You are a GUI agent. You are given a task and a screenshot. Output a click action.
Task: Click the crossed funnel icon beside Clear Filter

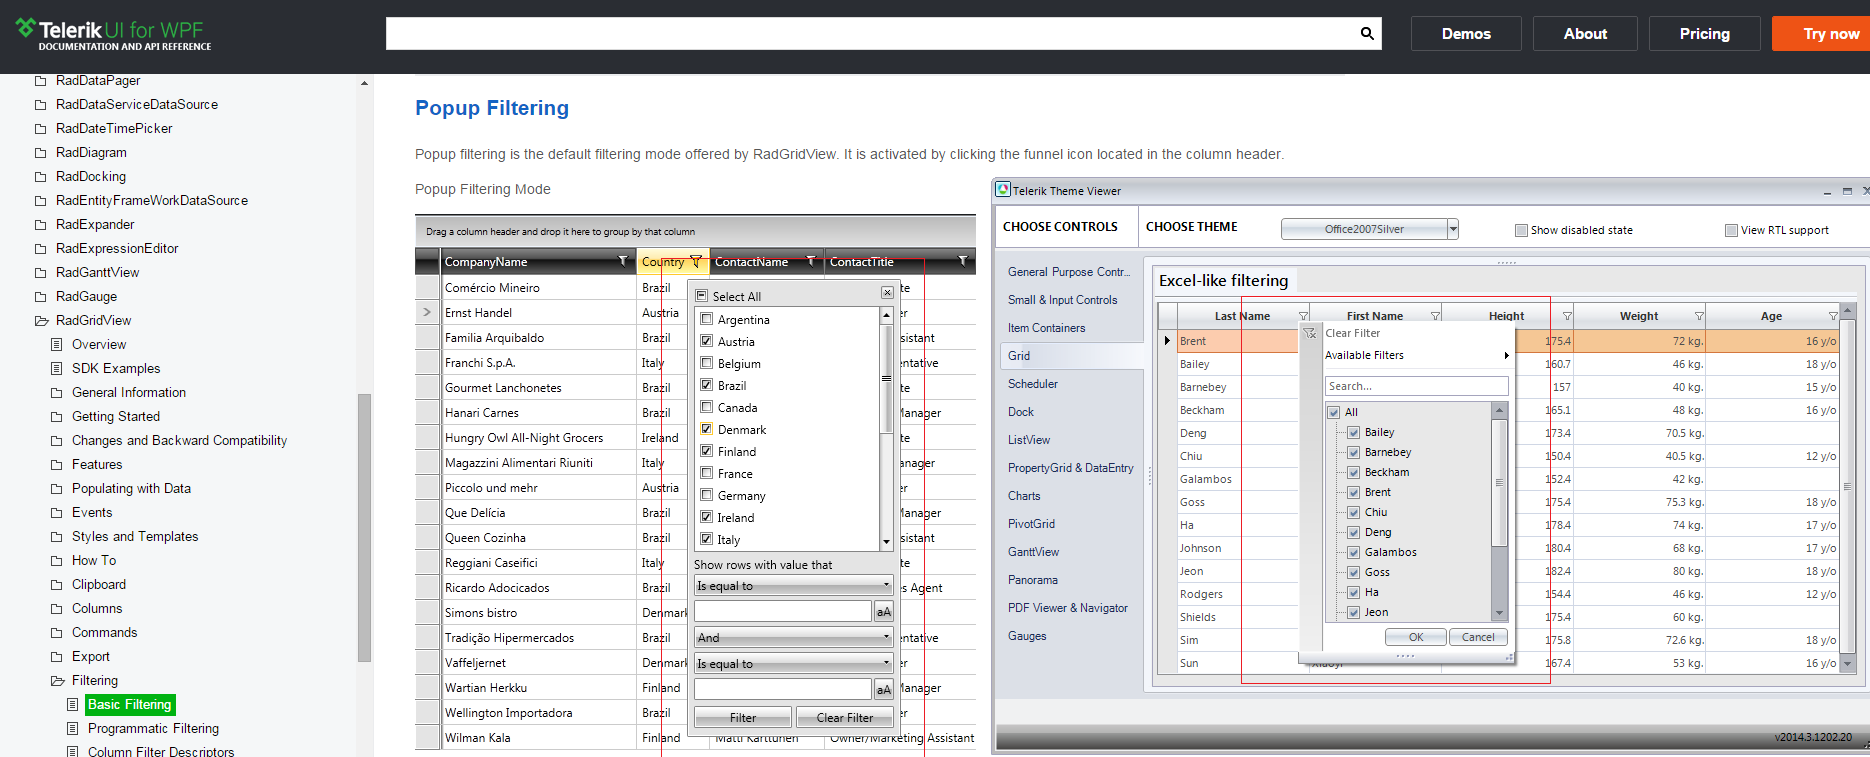(1310, 333)
